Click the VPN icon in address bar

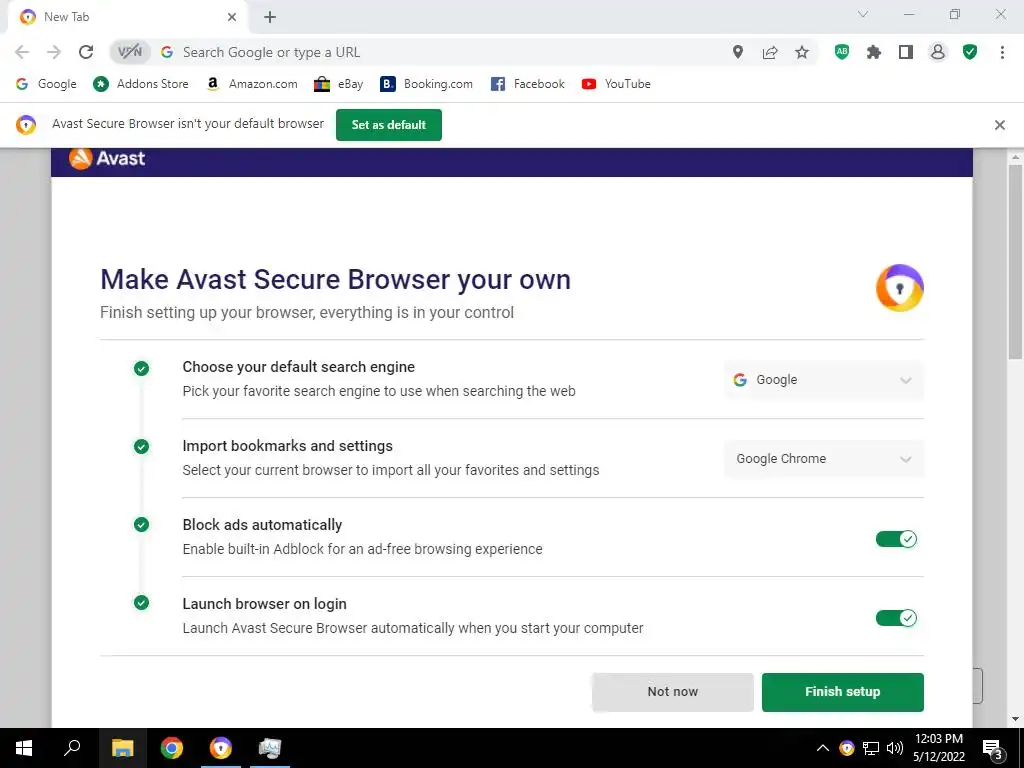[x=129, y=52]
